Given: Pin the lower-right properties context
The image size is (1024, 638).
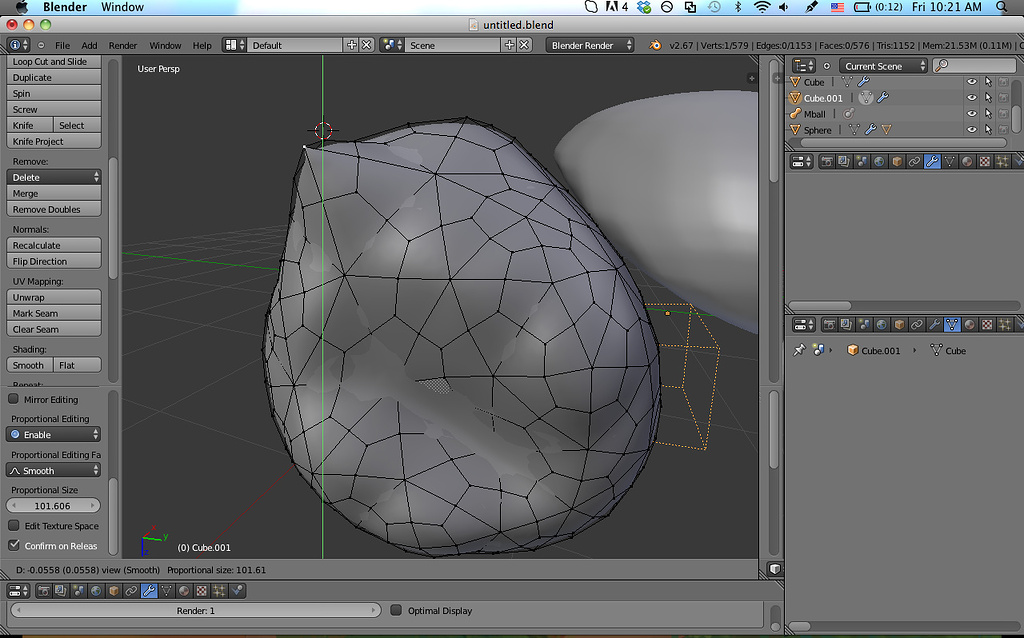Looking at the screenshot, I should click(799, 350).
